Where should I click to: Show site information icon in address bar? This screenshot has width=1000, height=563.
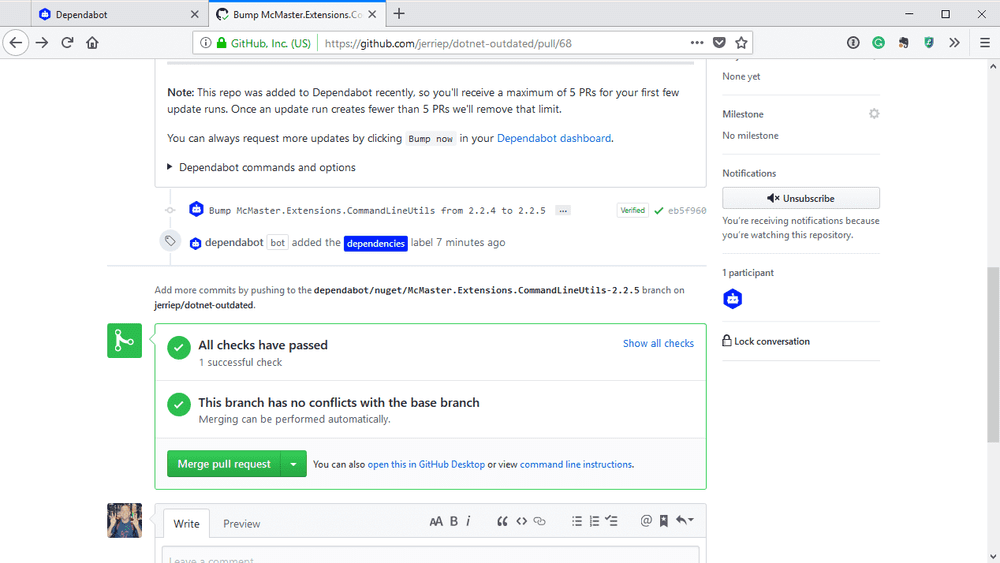(x=205, y=43)
